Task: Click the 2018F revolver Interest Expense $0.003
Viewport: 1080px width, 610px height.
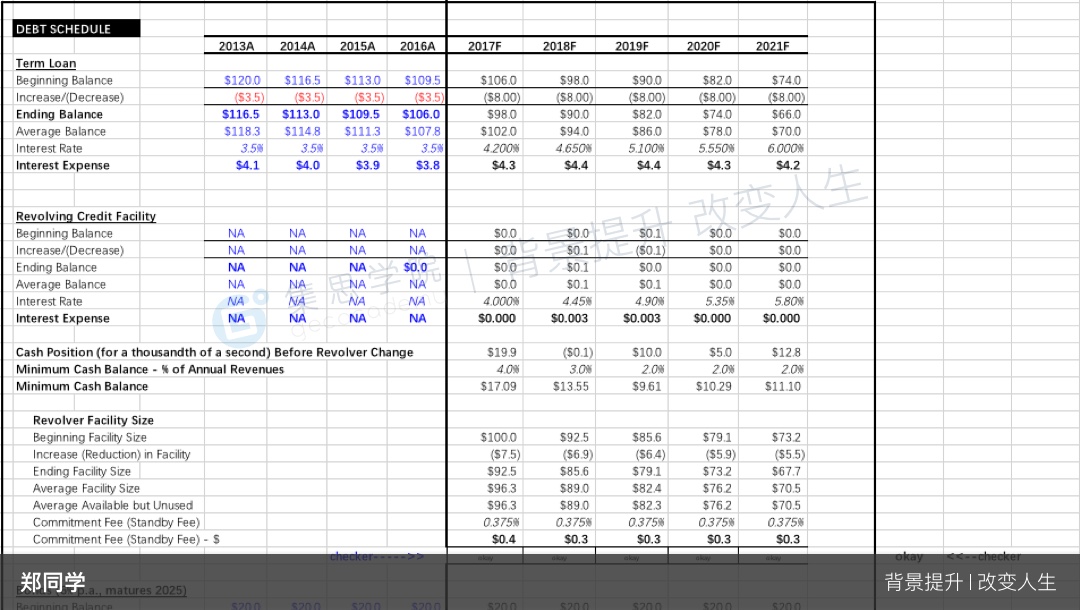Action: point(570,319)
